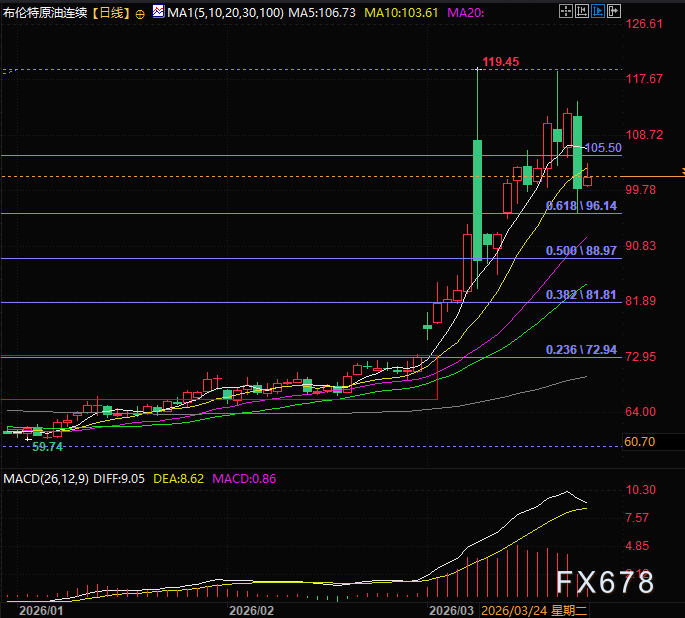
Task: Select the 0.500 \ 88.97 Fibonacci level label
Action: point(581,251)
